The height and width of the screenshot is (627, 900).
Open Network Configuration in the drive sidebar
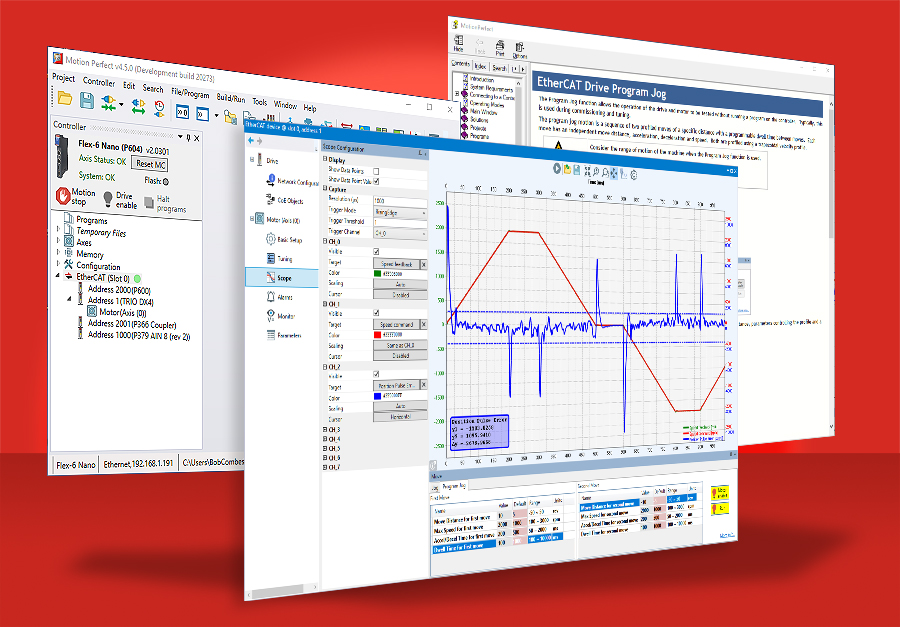click(x=292, y=181)
